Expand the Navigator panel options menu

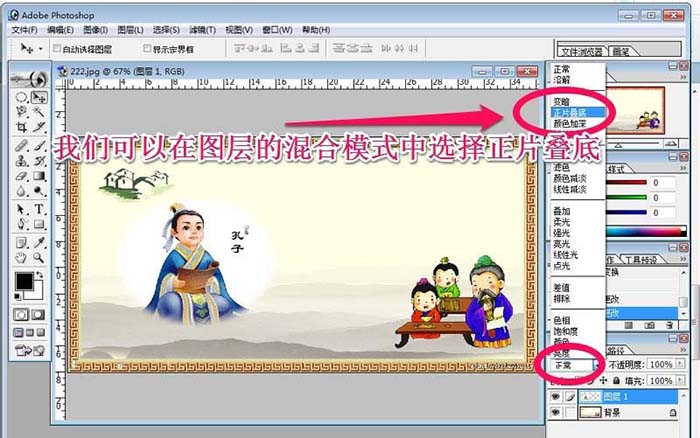(x=683, y=78)
